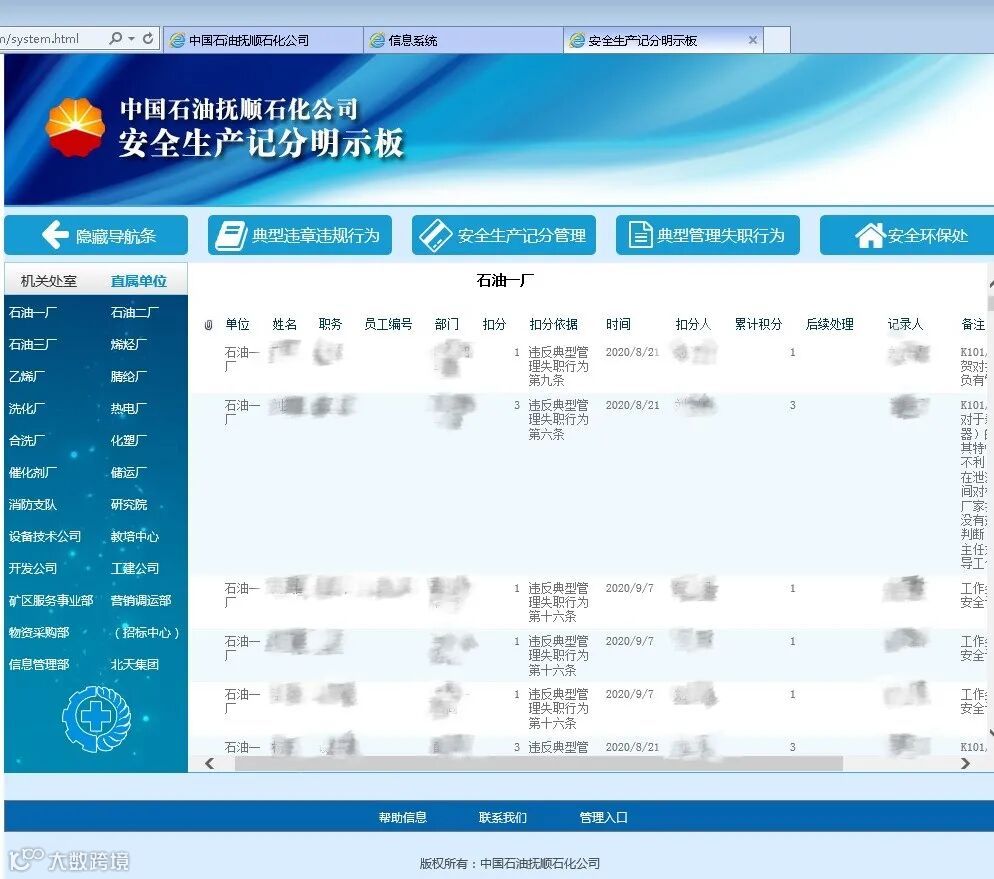Go to 安全环保处 page

point(907,235)
